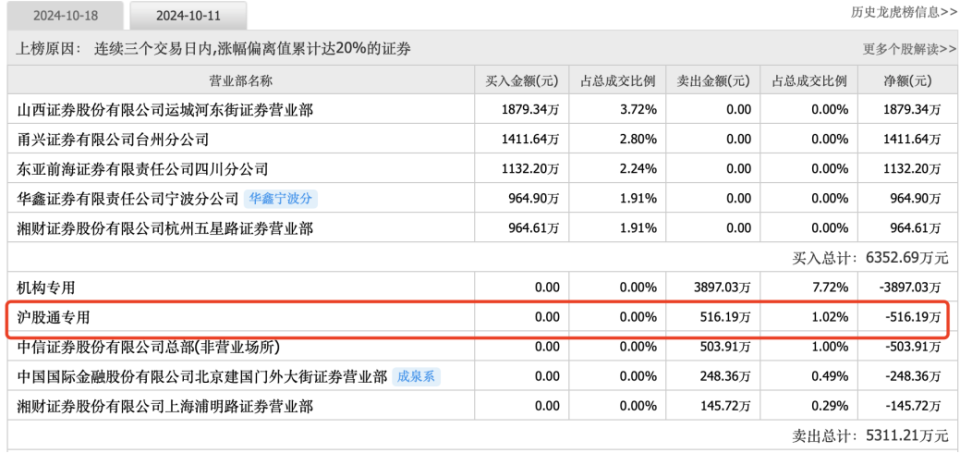Open 历史龙虎榜信息 link
Viewport: 960px width, 453px height.
(903, 13)
